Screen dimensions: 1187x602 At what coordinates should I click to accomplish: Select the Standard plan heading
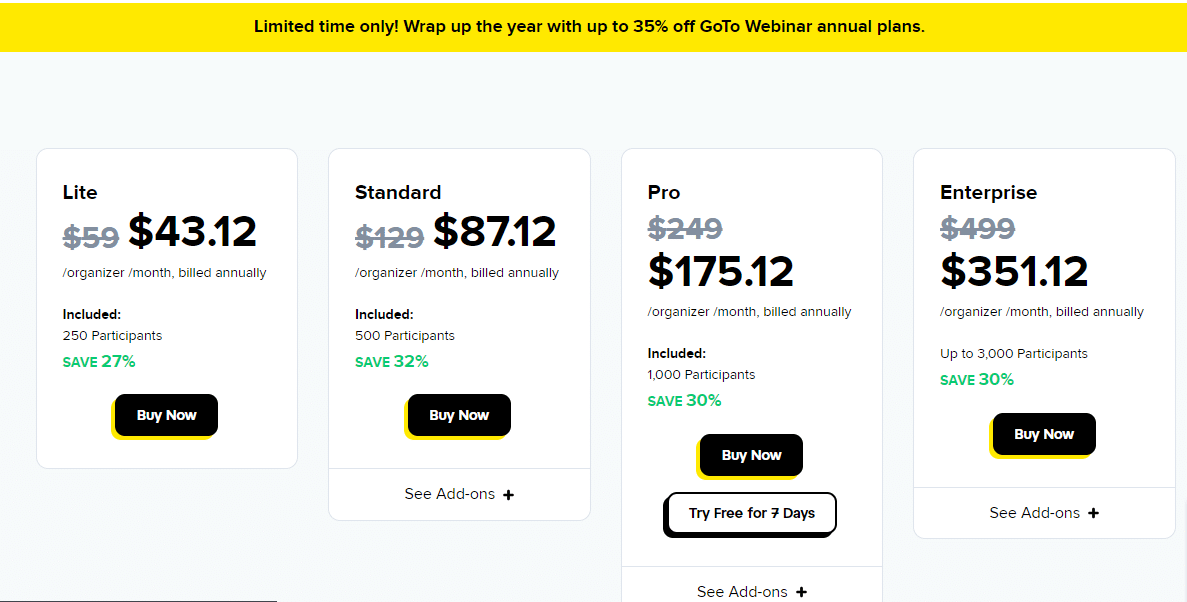click(x=398, y=192)
